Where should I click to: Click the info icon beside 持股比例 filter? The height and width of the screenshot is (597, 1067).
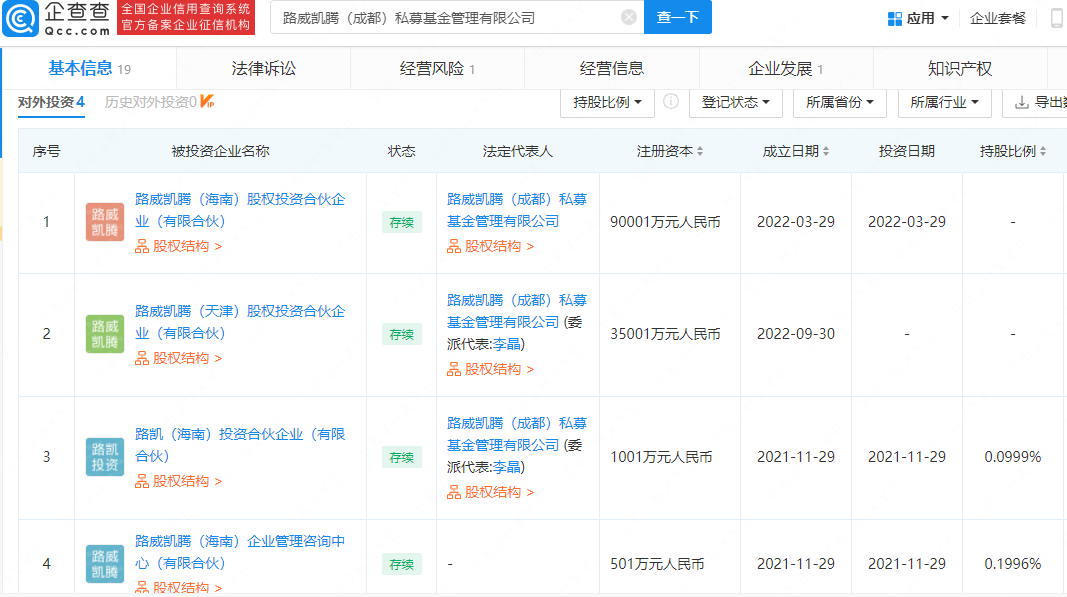coord(670,102)
